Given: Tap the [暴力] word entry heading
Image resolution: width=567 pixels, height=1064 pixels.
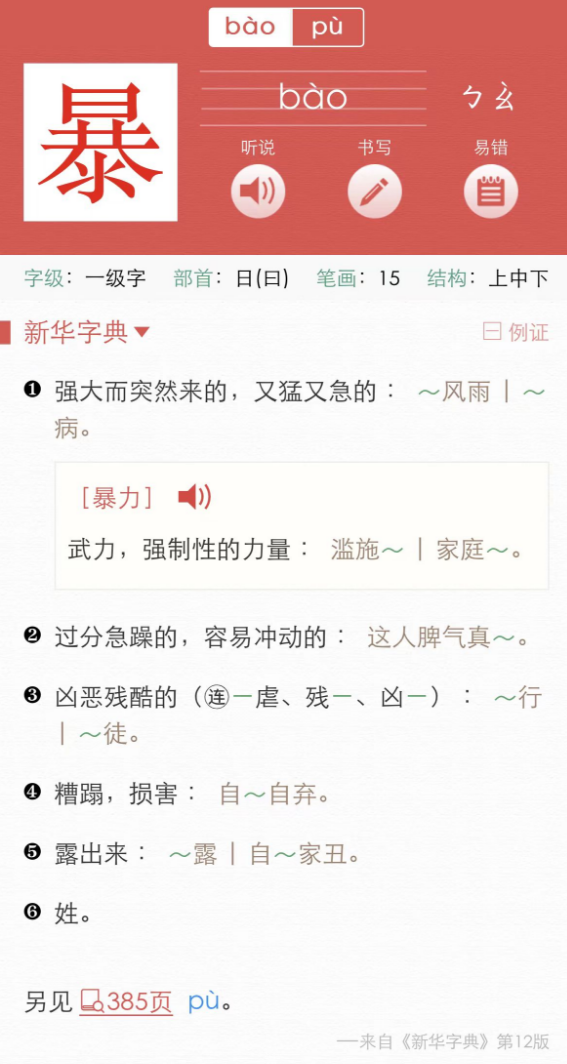Looking at the screenshot, I should click(x=117, y=498).
